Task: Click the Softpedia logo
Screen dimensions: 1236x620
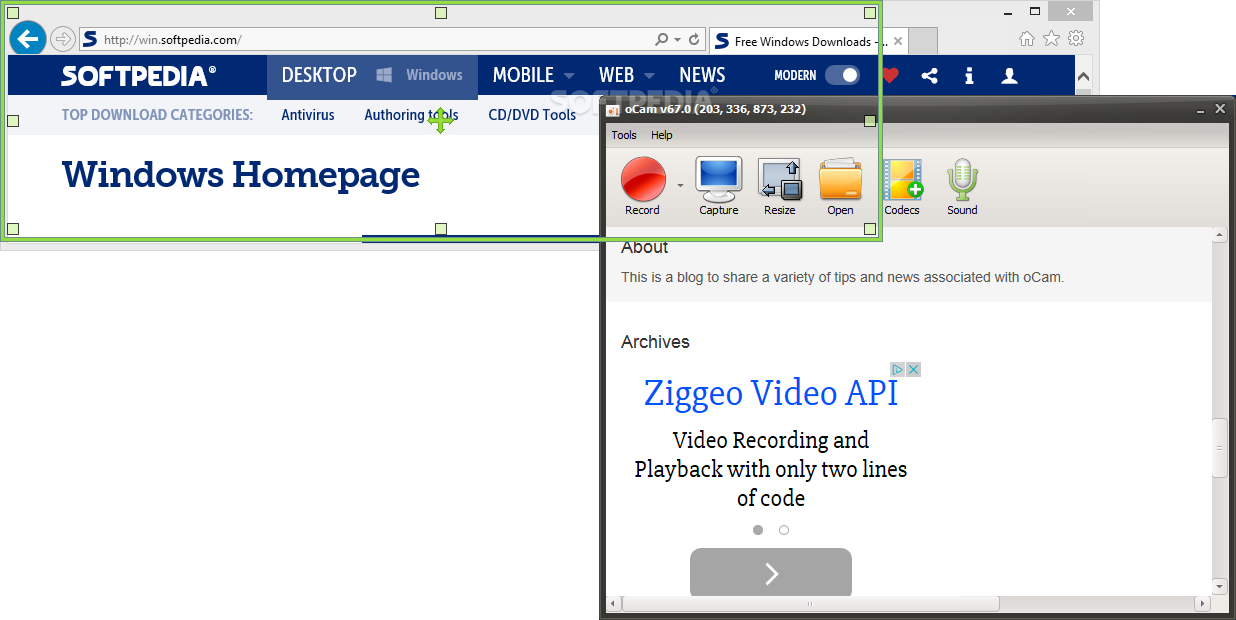Action: [x=138, y=76]
